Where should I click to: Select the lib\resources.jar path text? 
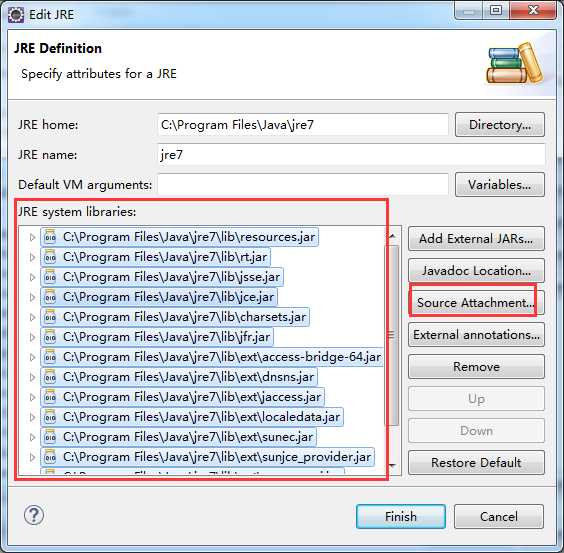click(189, 237)
